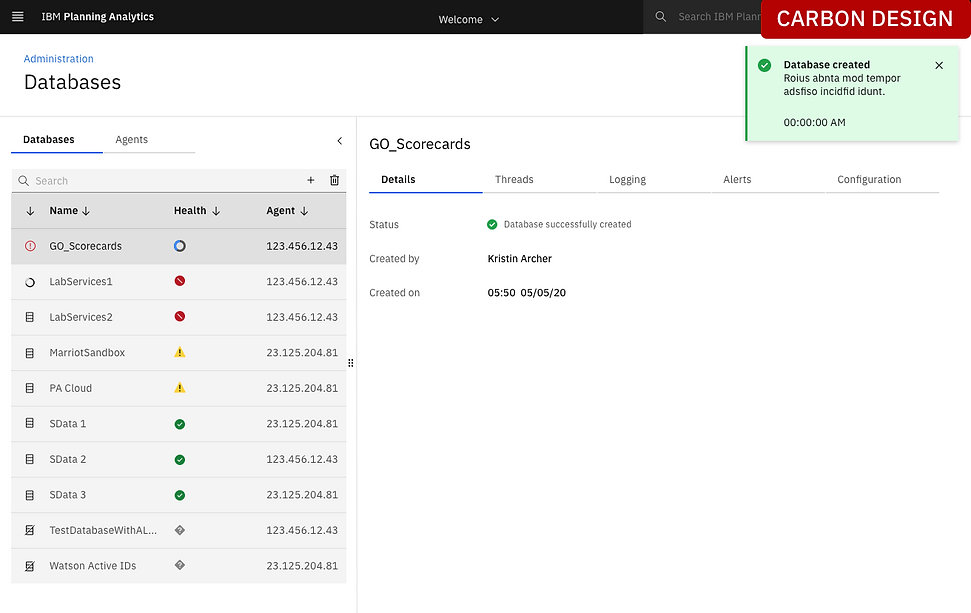971x613 pixels.
Task: Click GO_Scorecards blue health status icon
Action: click(180, 246)
